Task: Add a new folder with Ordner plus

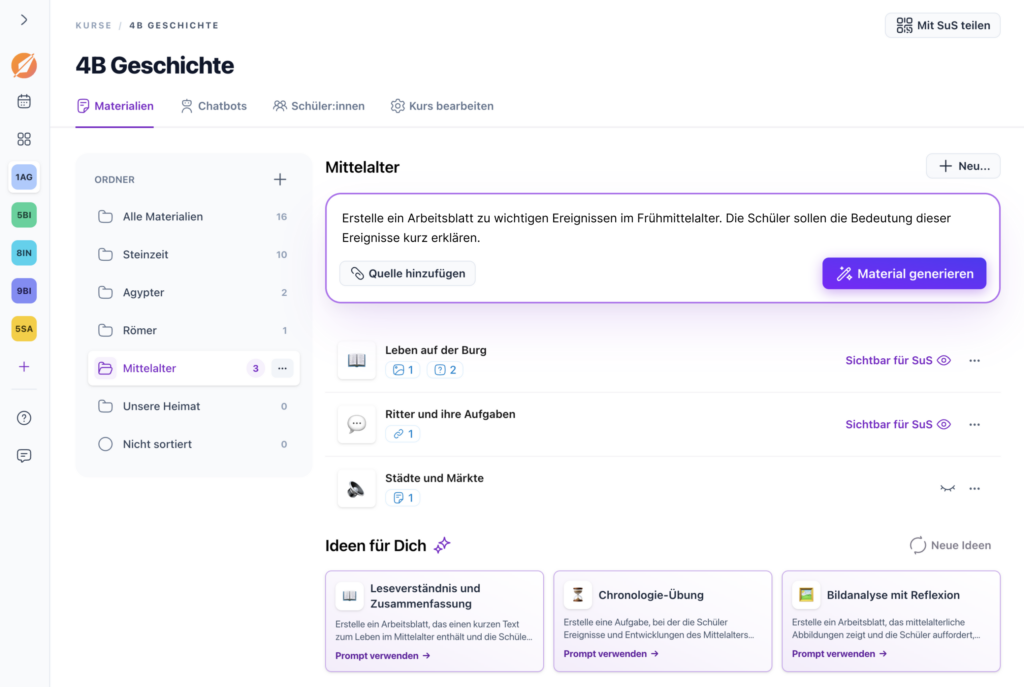Action: click(280, 180)
